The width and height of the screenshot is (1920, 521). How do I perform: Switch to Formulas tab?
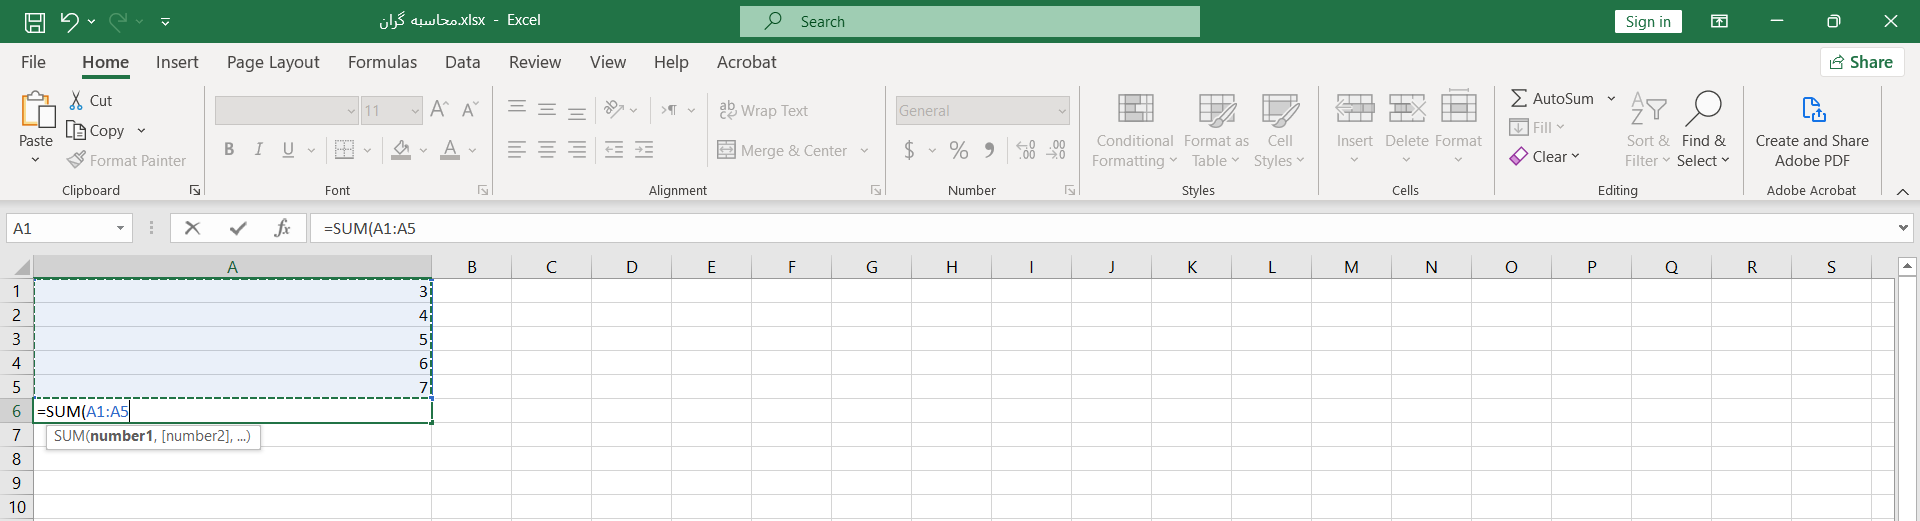382,62
